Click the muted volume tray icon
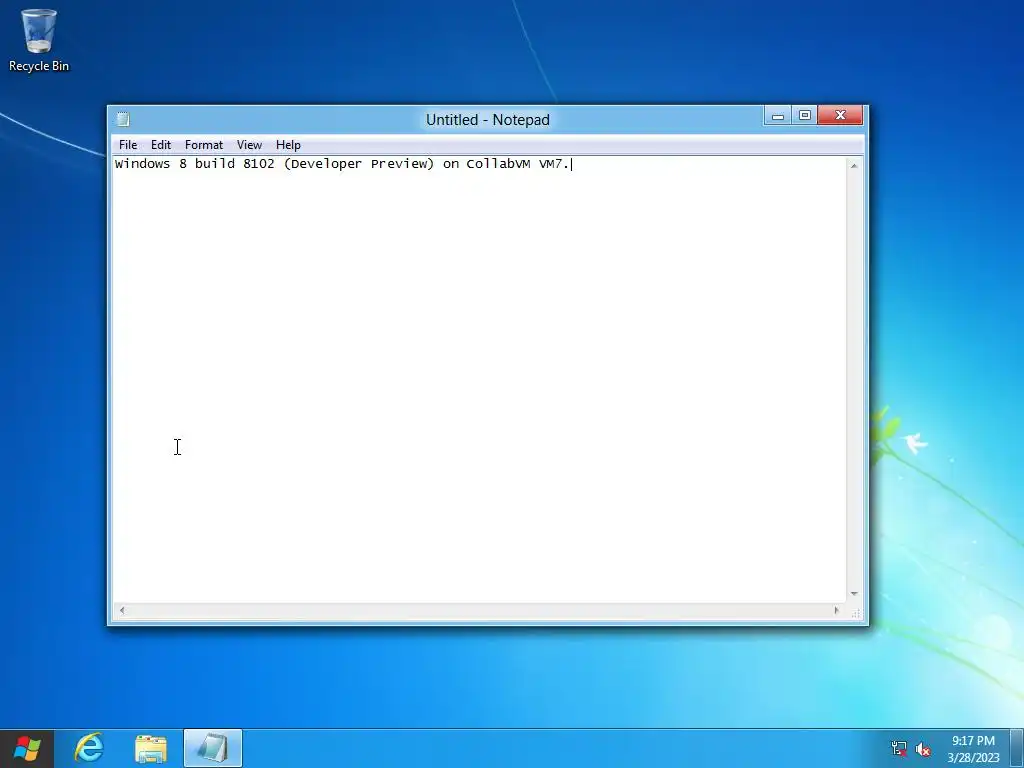The image size is (1024, 768). (923, 748)
